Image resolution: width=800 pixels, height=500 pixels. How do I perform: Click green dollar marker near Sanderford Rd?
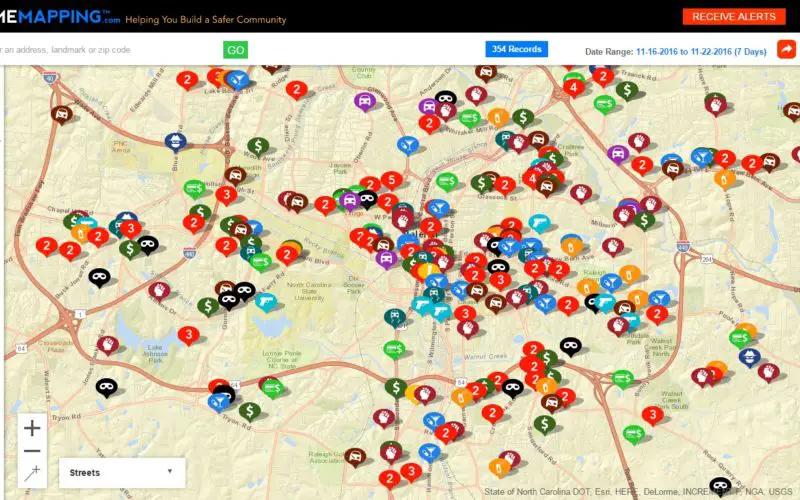(544, 424)
